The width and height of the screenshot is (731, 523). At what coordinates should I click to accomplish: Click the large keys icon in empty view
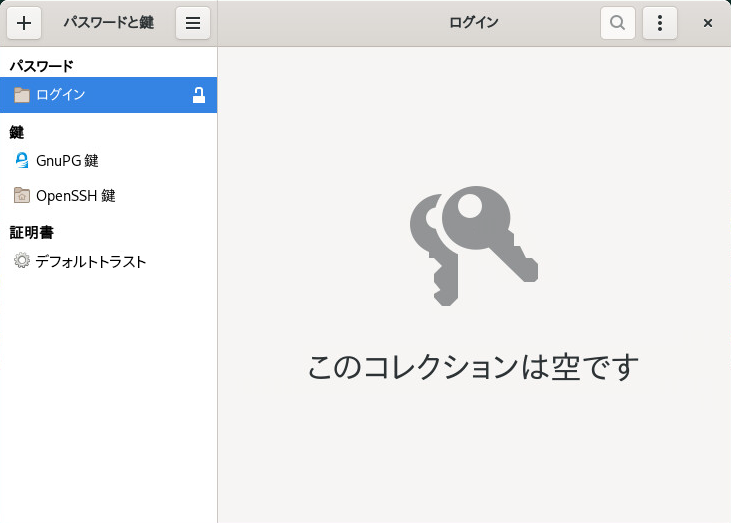tap(473, 246)
